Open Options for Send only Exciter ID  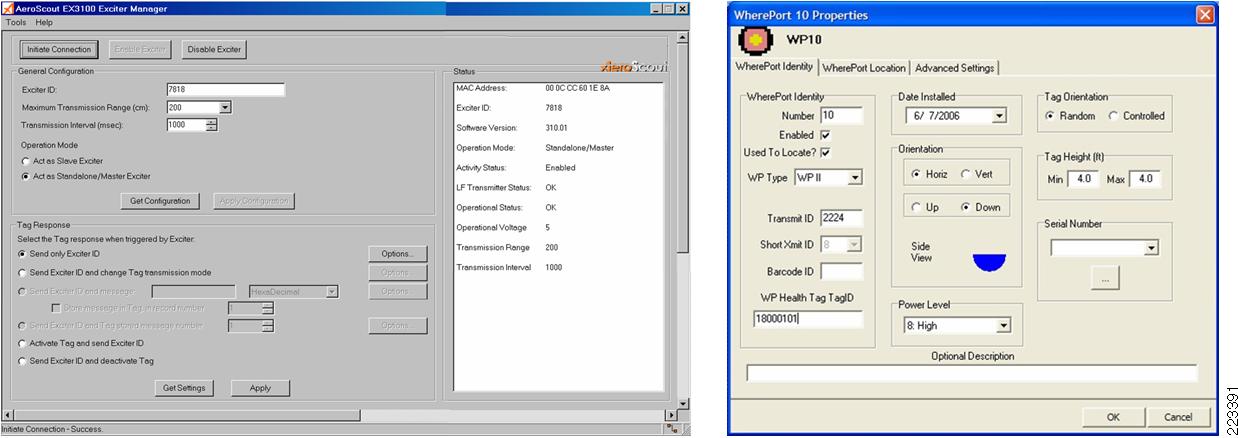(x=397, y=254)
